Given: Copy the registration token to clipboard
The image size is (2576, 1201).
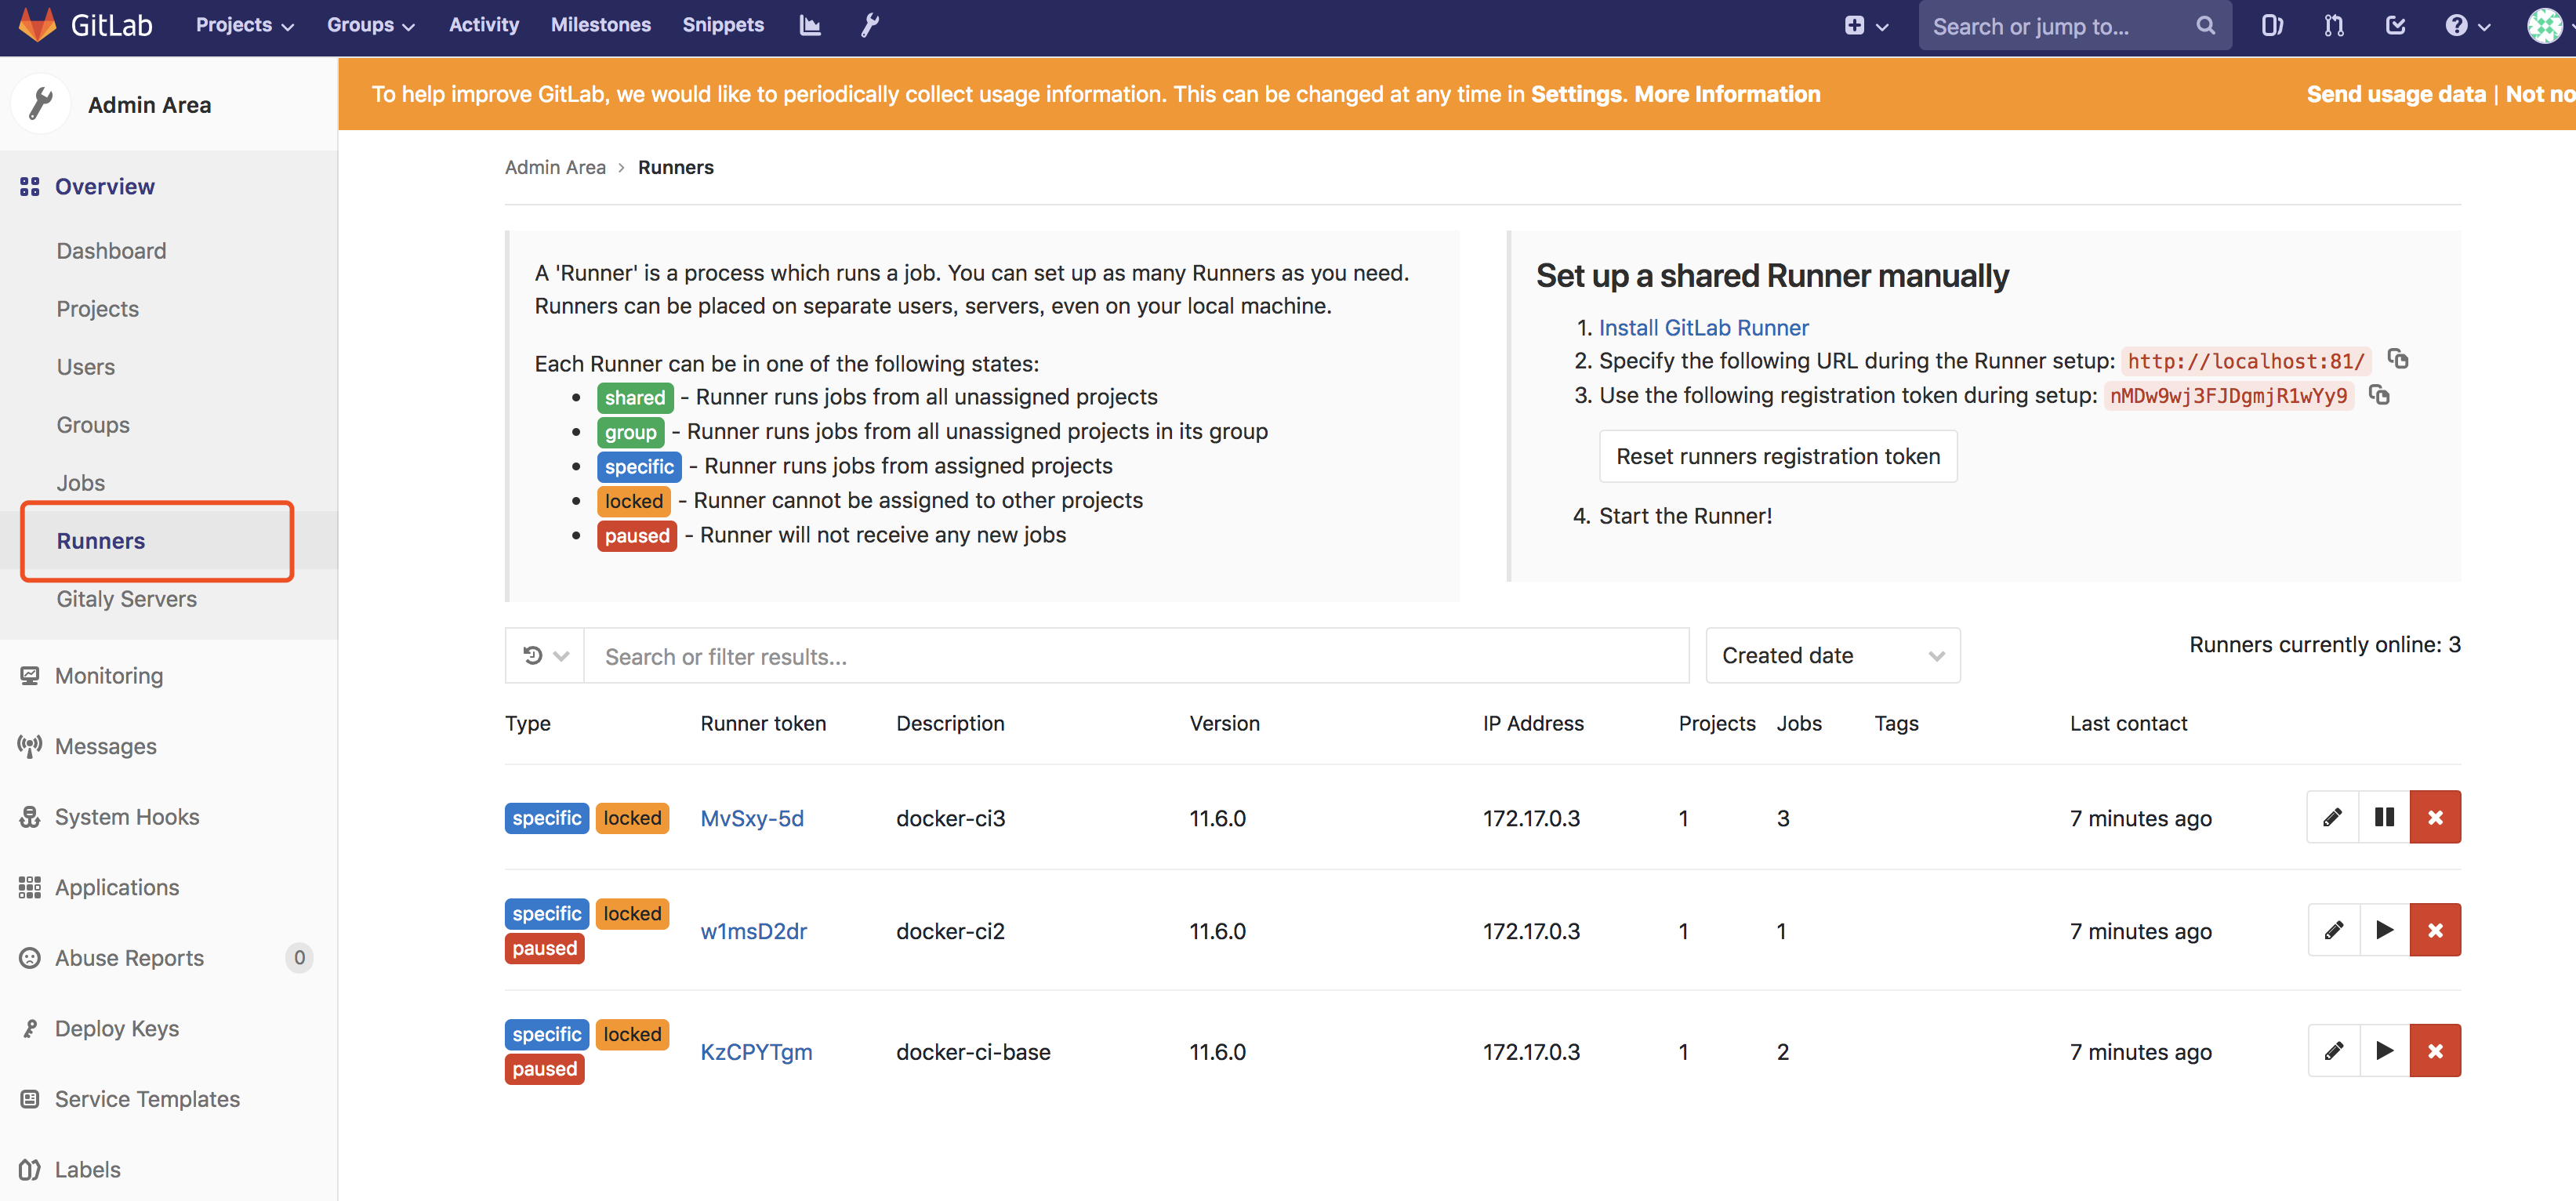Looking at the screenshot, I should click(2379, 395).
